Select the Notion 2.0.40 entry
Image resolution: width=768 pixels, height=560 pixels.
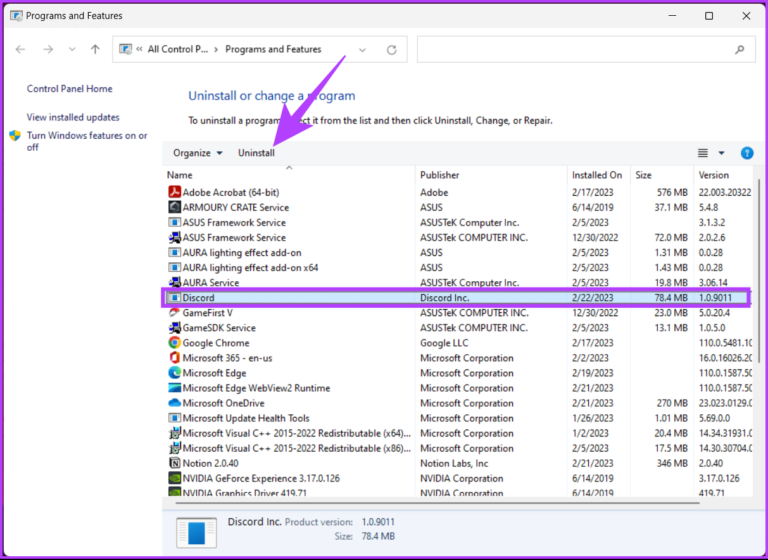pos(211,463)
